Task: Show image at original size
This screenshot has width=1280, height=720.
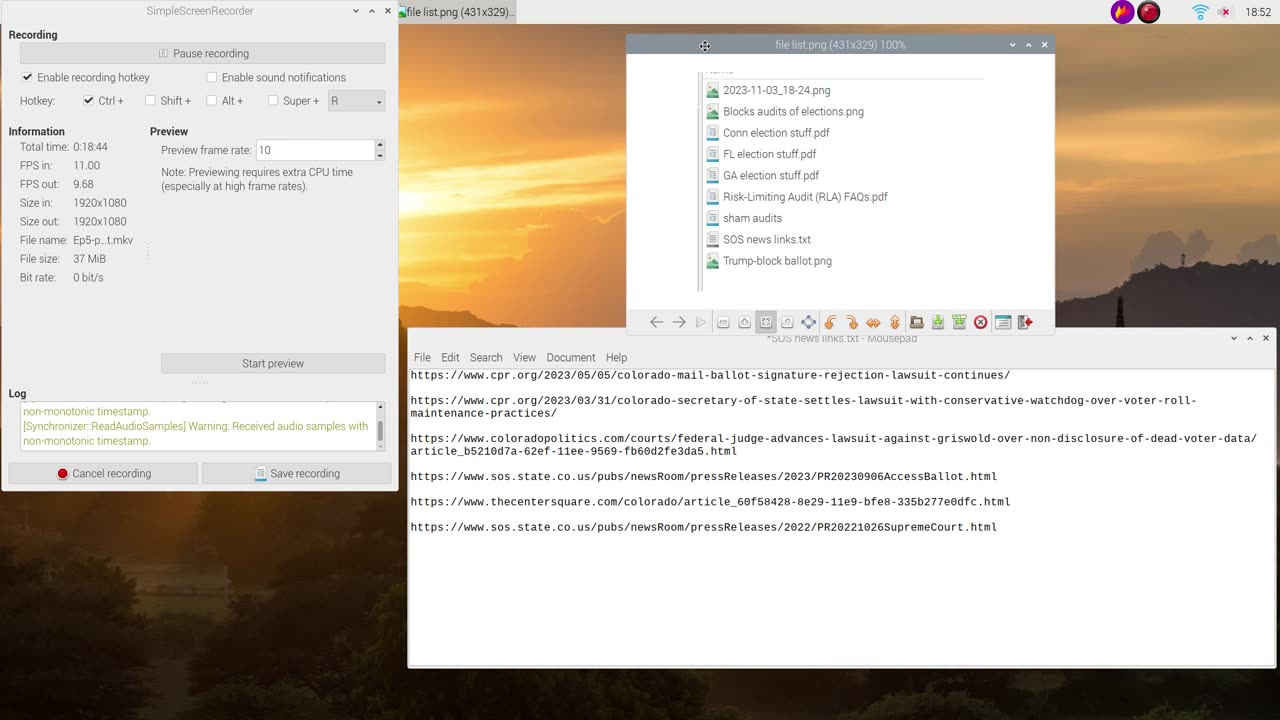Action: (787, 322)
